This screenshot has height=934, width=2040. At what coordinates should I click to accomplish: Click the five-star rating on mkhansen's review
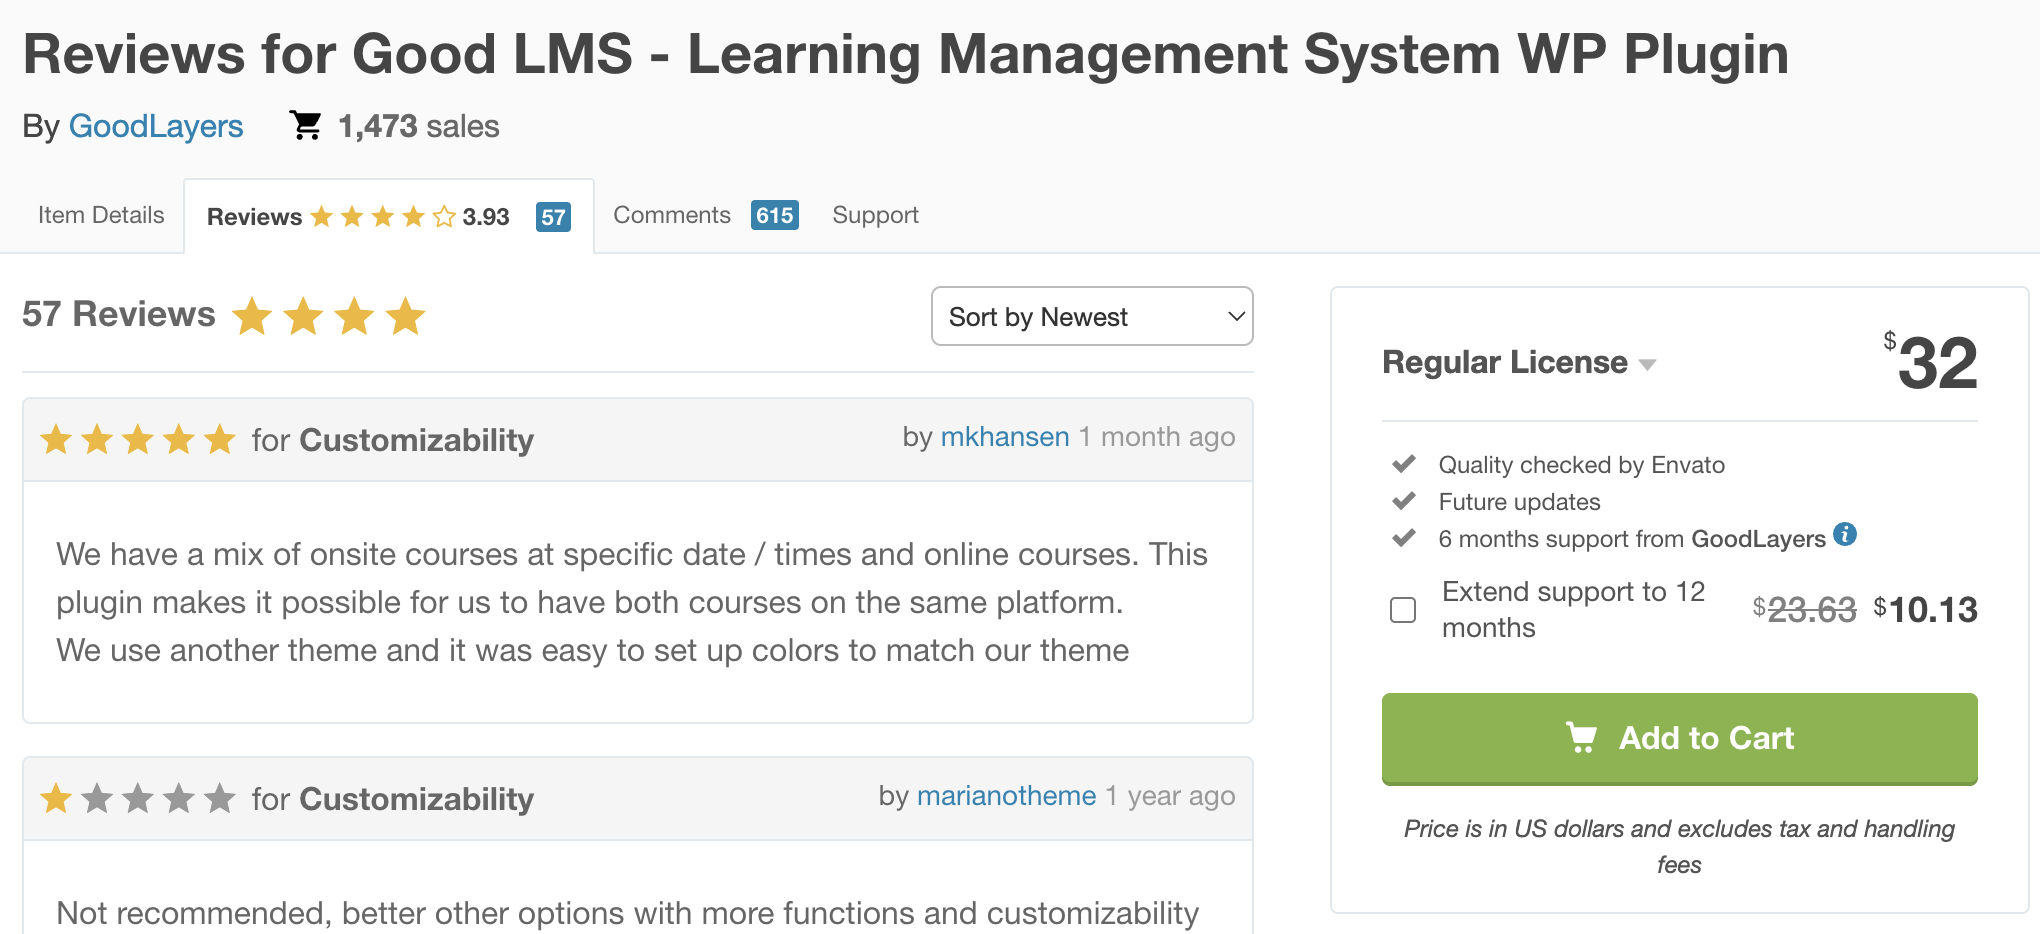coord(138,439)
